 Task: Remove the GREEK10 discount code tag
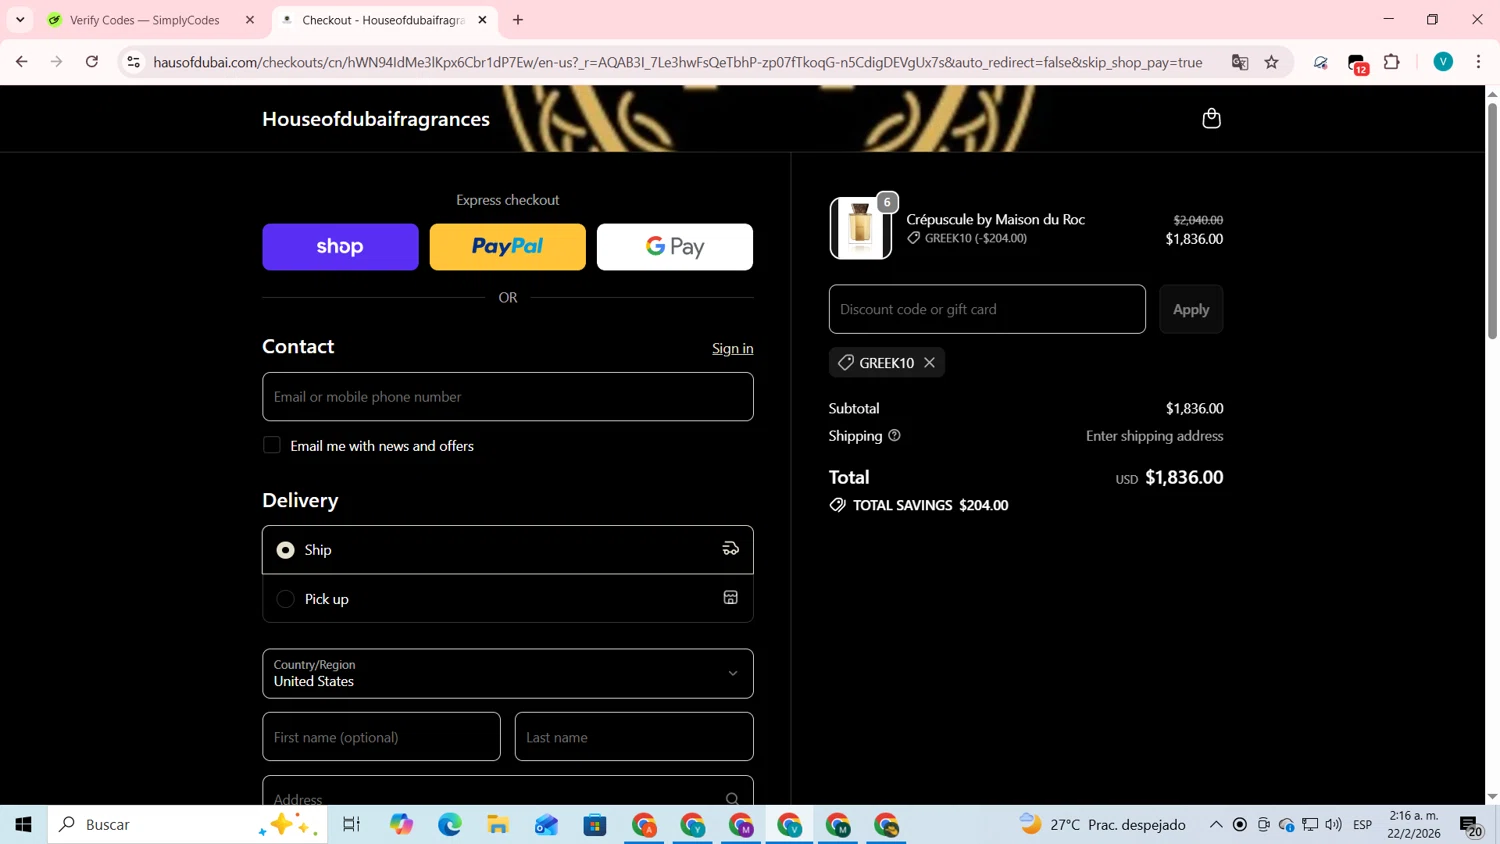point(929,363)
